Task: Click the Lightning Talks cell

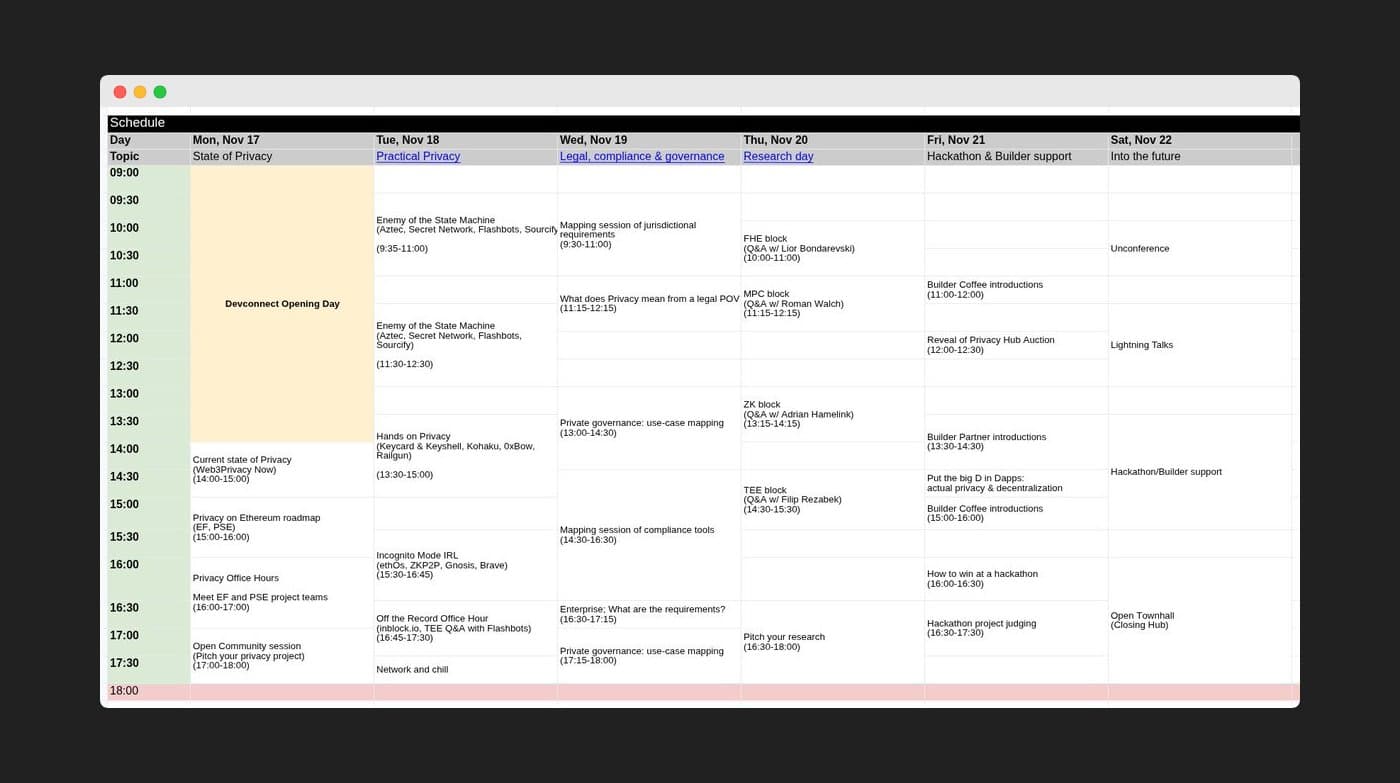Action: (1142, 345)
